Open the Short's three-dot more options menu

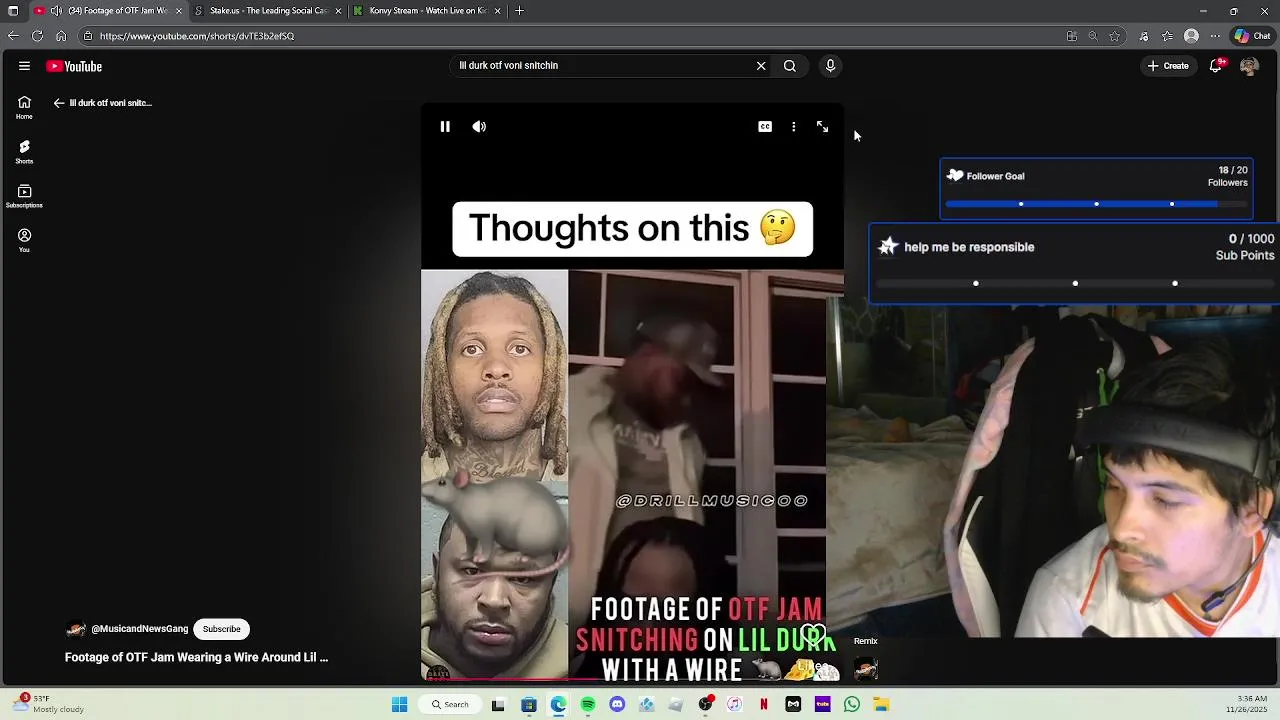(794, 127)
